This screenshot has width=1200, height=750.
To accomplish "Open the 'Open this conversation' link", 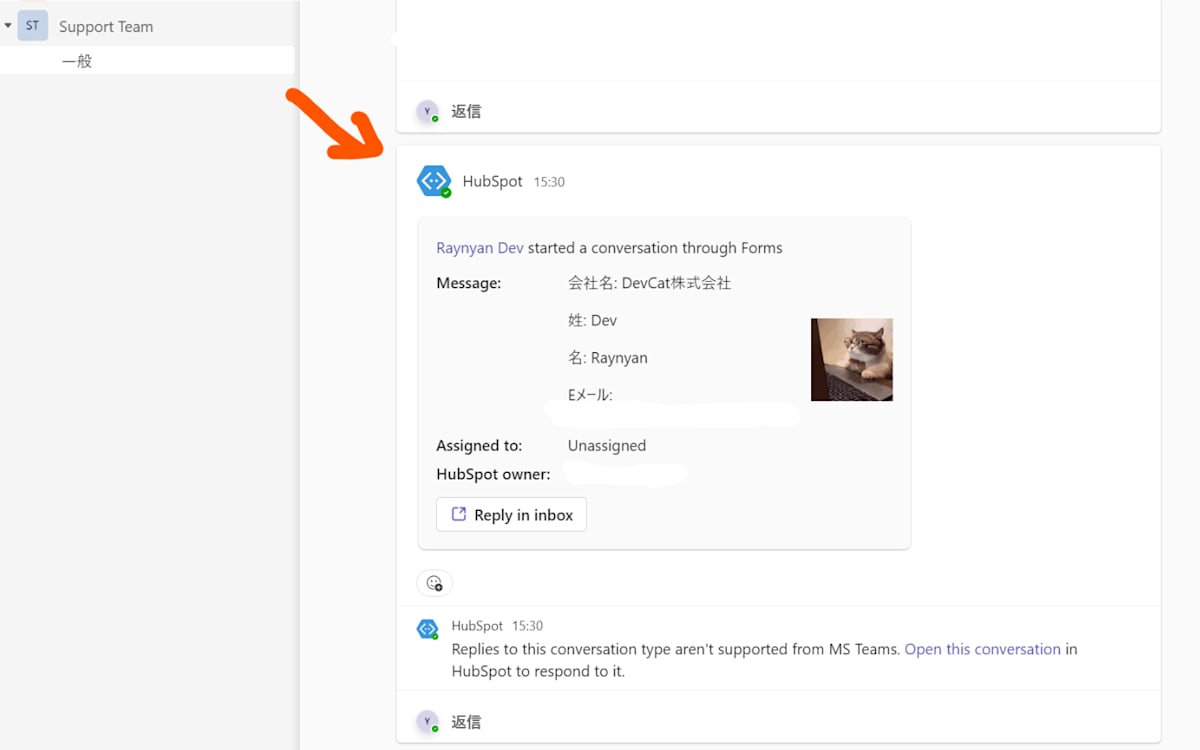I will tap(982, 649).
